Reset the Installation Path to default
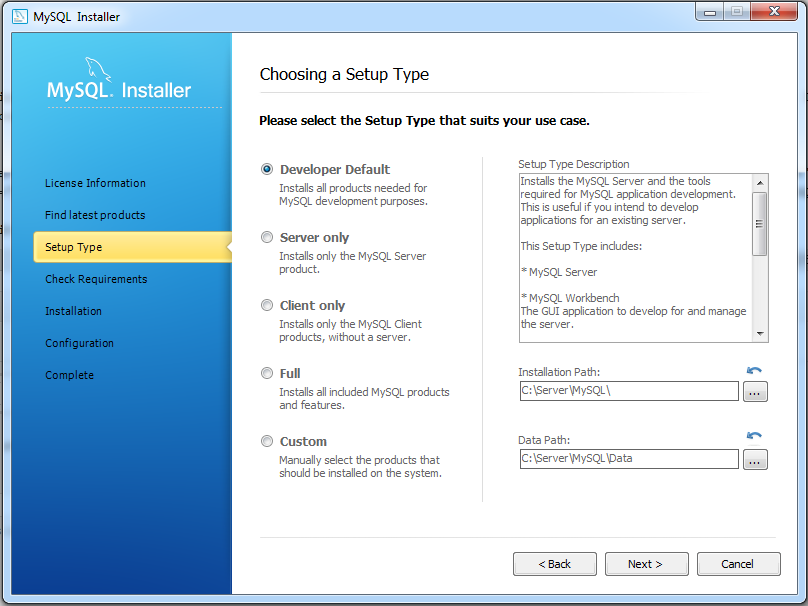 [754, 371]
